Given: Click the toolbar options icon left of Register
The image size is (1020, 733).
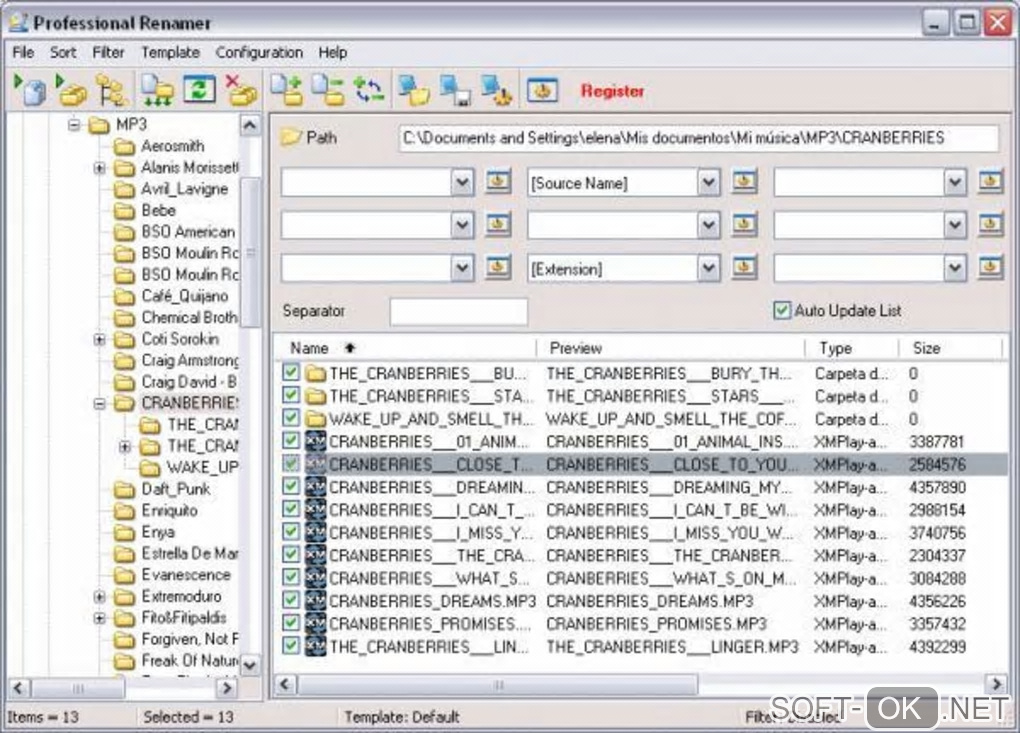Looking at the screenshot, I should tap(543, 90).
